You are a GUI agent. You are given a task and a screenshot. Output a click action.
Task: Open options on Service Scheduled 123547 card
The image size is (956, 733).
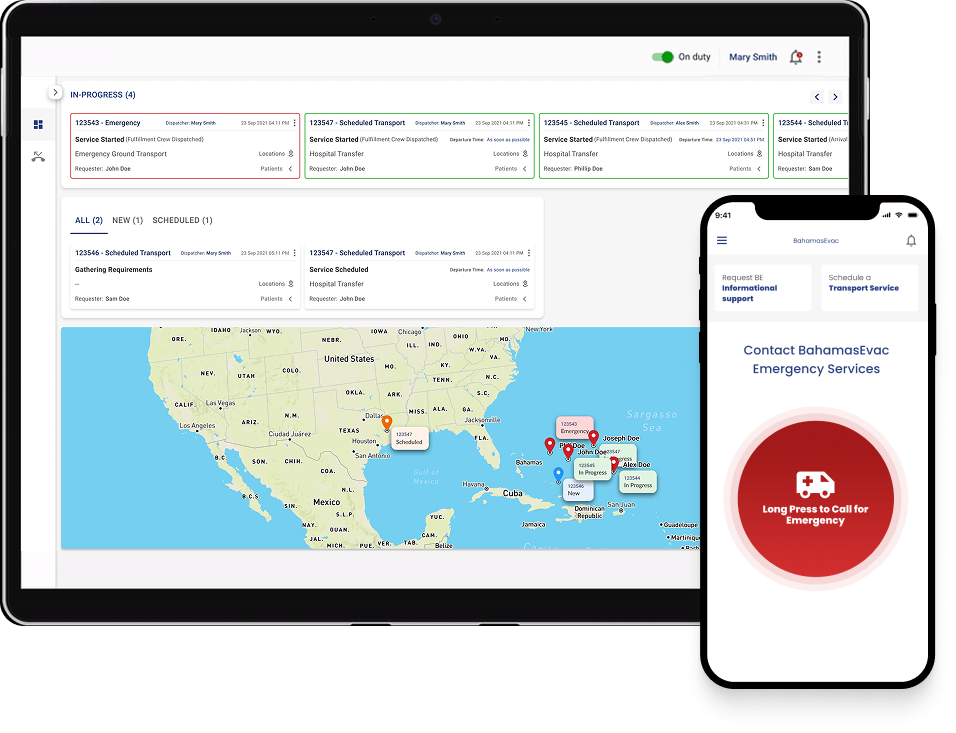click(x=529, y=252)
